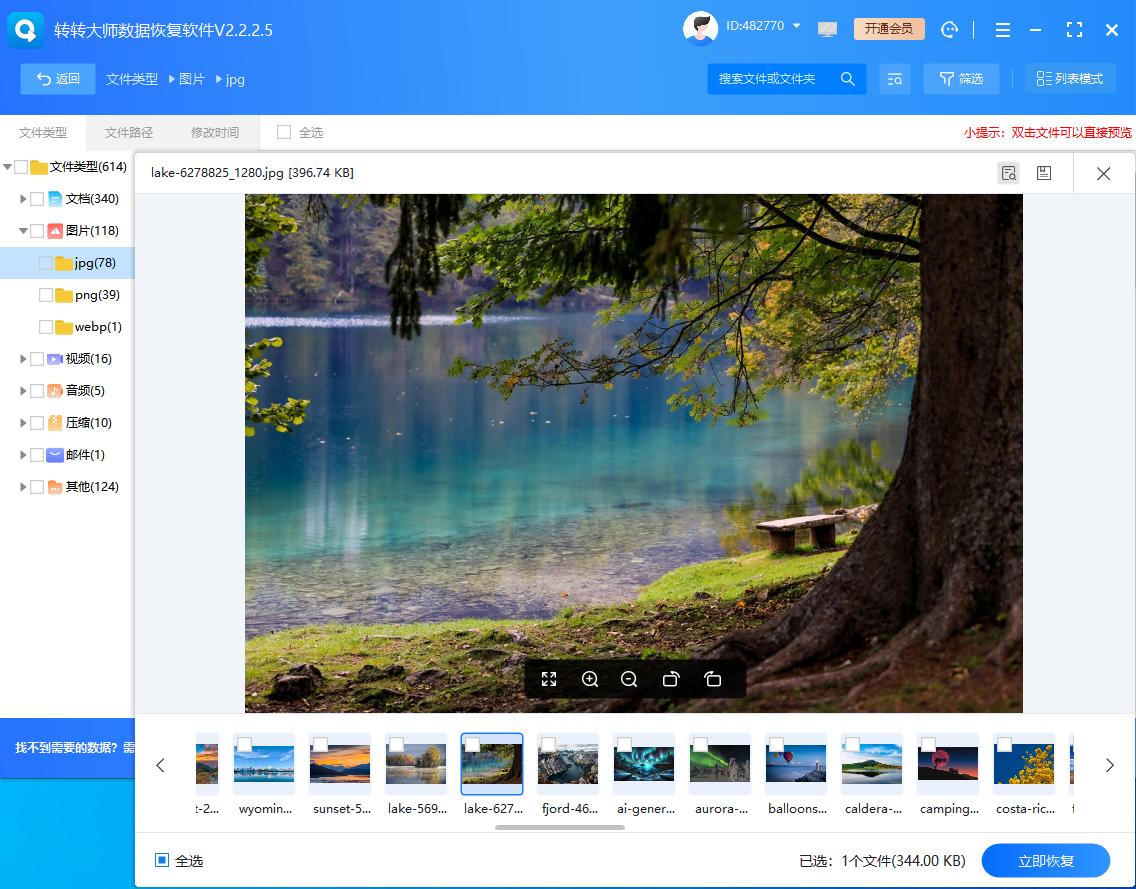Image resolution: width=1136 pixels, height=889 pixels.
Task: Rotate the previewed lake photo counterclockwise
Action: click(x=671, y=679)
